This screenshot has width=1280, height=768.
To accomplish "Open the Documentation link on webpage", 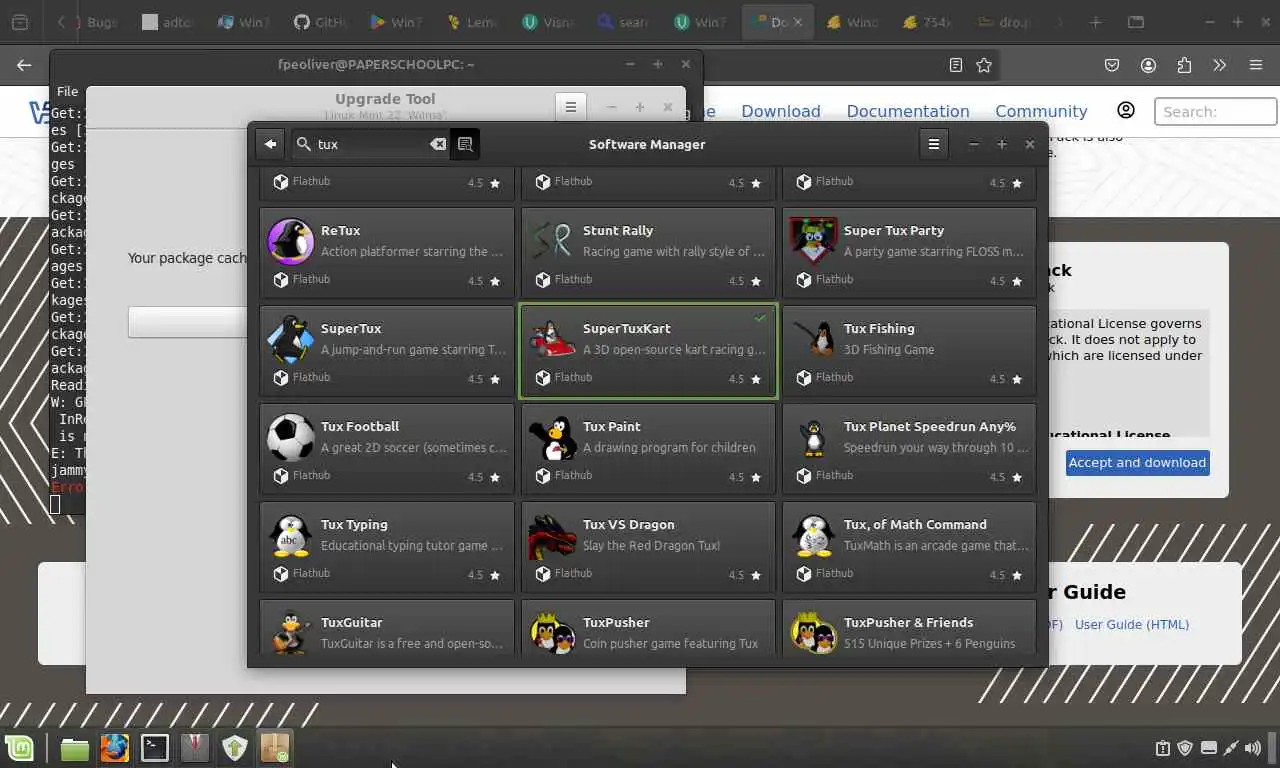I will click(908, 111).
